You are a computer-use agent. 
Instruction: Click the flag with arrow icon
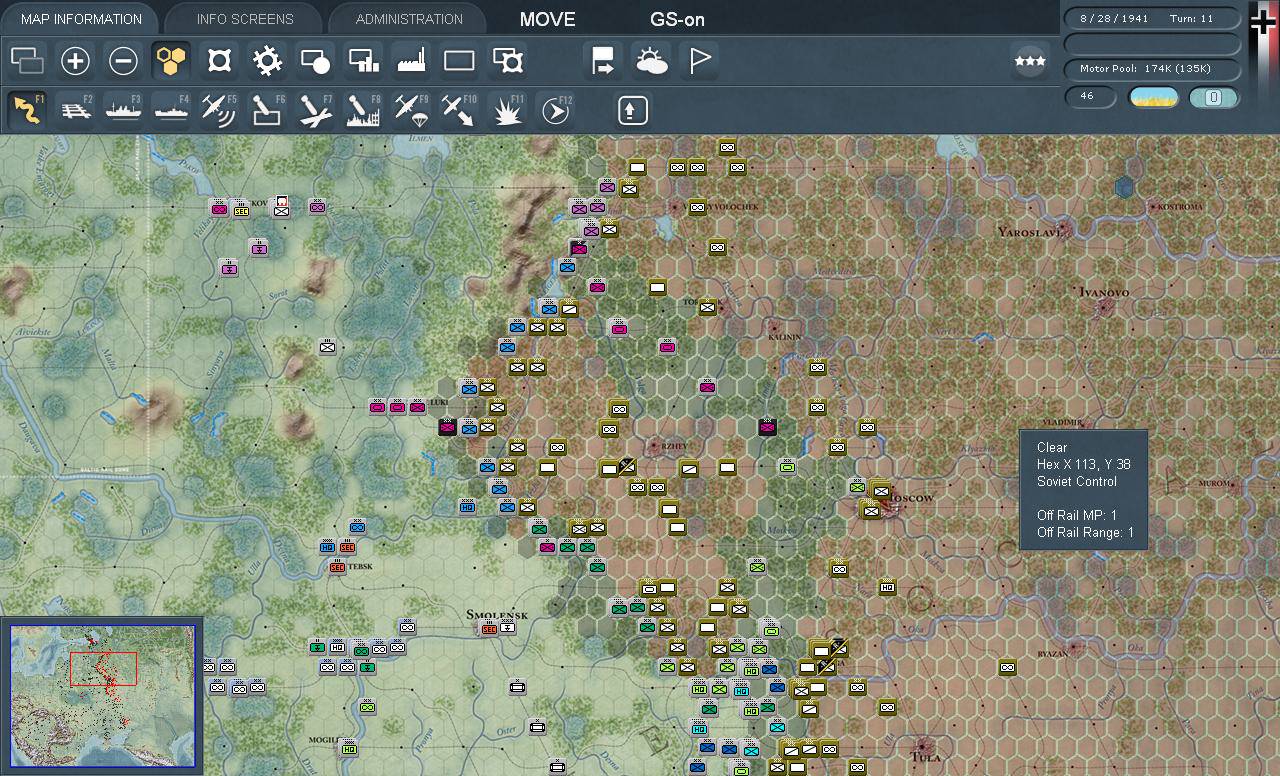(x=603, y=61)
